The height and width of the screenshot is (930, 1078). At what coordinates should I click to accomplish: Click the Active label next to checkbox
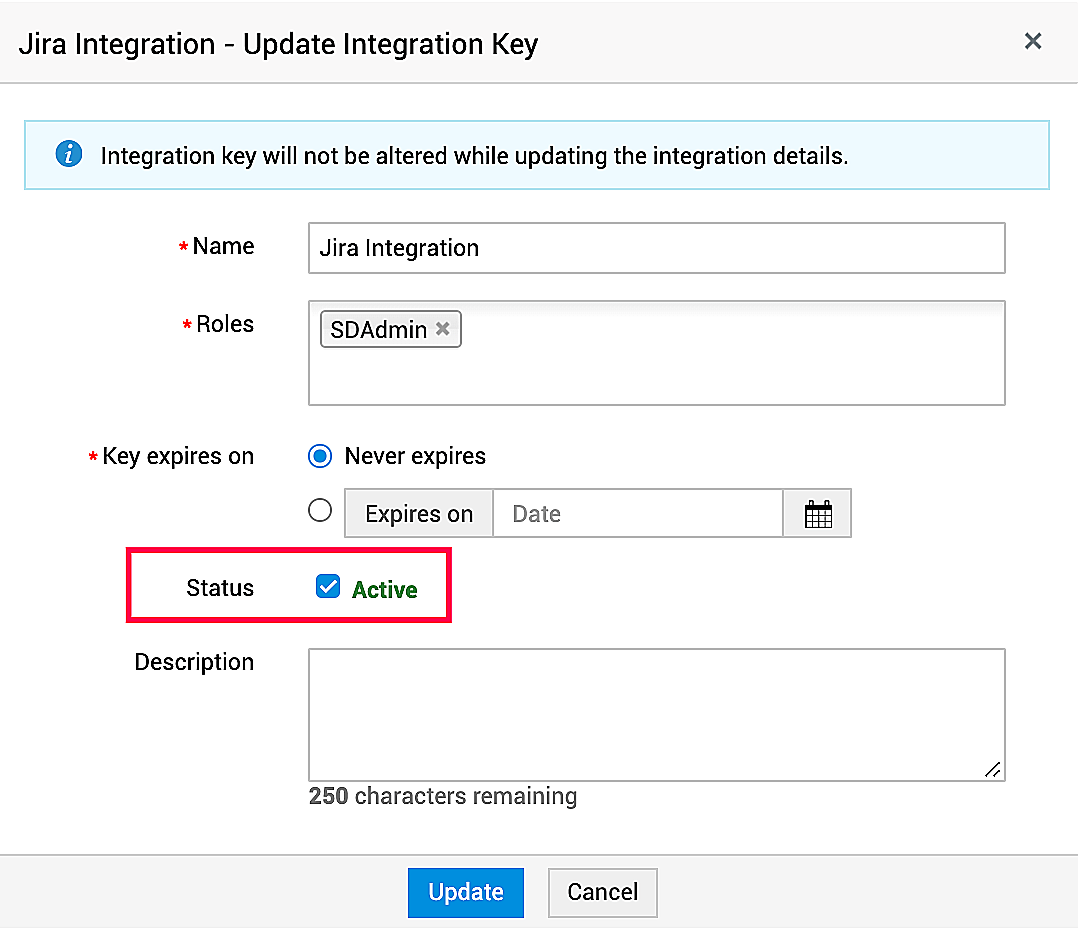385,589
